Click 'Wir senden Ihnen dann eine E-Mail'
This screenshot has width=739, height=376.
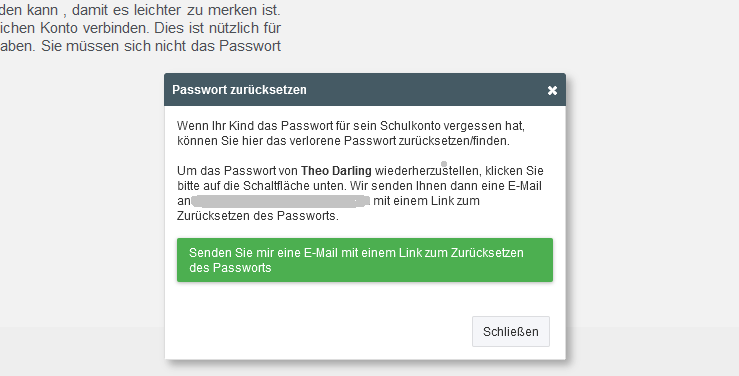pyautogui.click(x=446, y=186)
